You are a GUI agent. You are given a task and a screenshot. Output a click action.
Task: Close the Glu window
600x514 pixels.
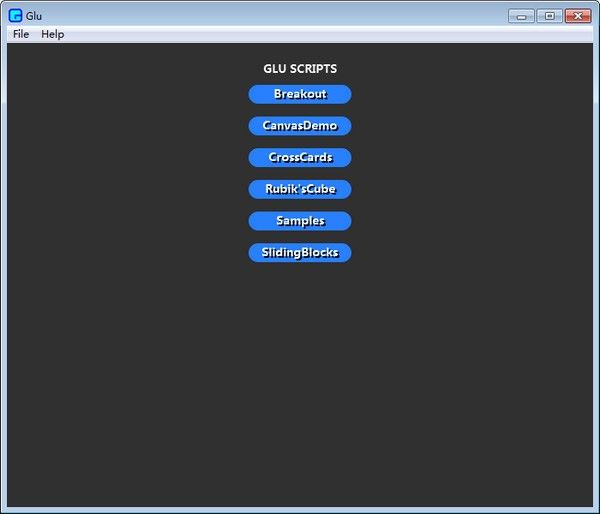point(578,16)
